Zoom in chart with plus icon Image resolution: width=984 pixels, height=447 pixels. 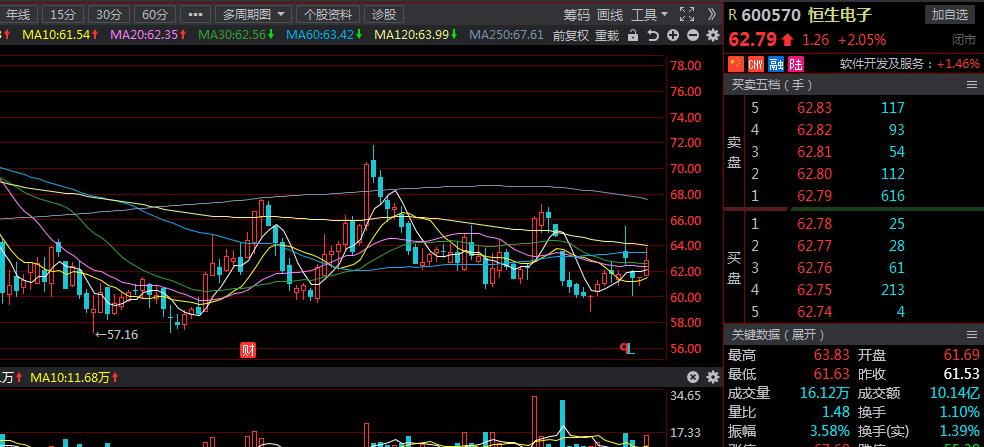673,35
